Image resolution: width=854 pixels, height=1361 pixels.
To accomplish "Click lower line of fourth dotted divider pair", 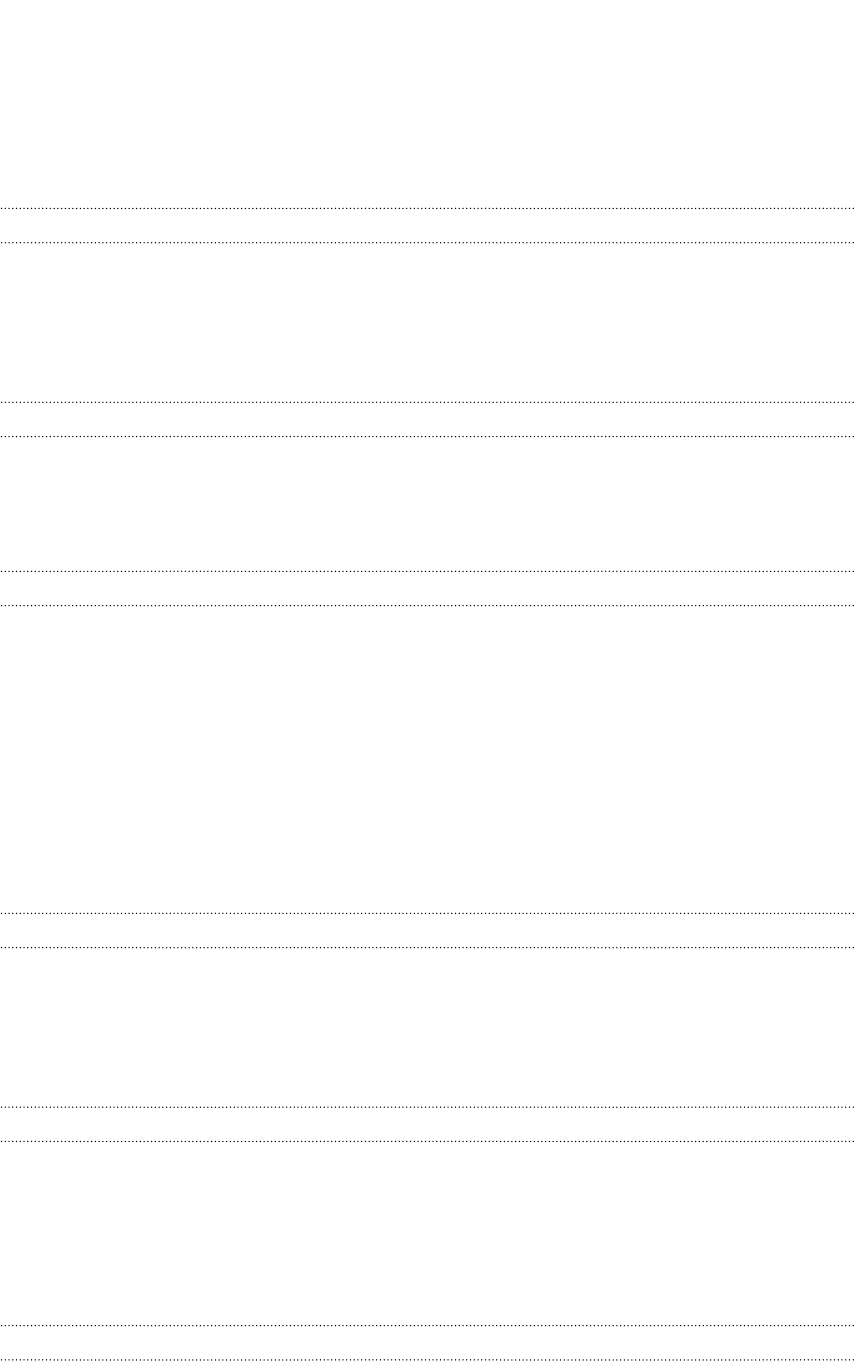I will (427, 947).
